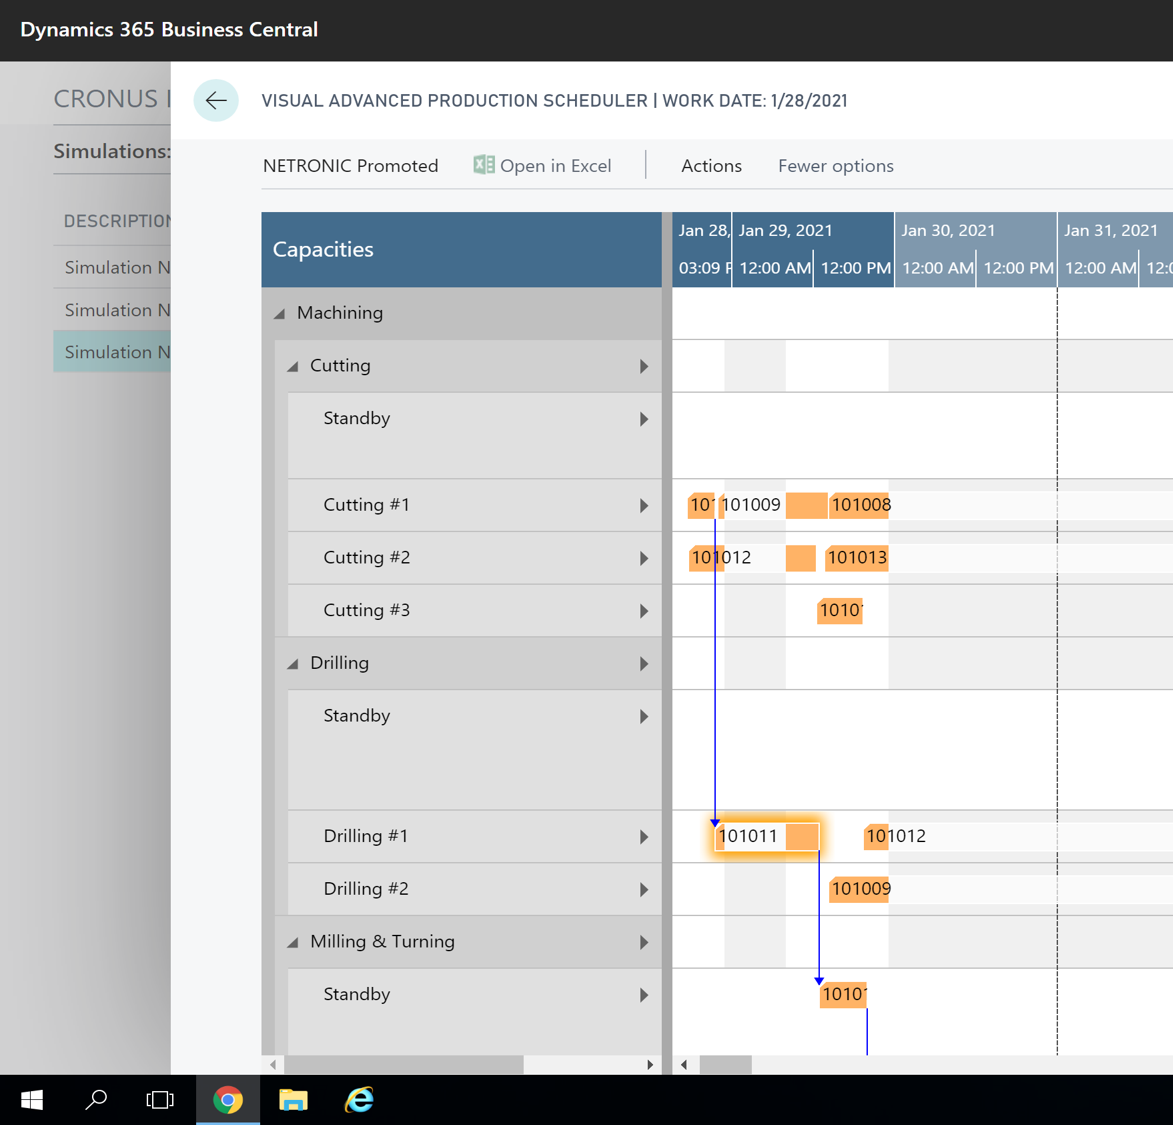Click right arrow on Milling Standby row
The width and height of the screenshot is (1173, 1125).
tap(644, 995)
